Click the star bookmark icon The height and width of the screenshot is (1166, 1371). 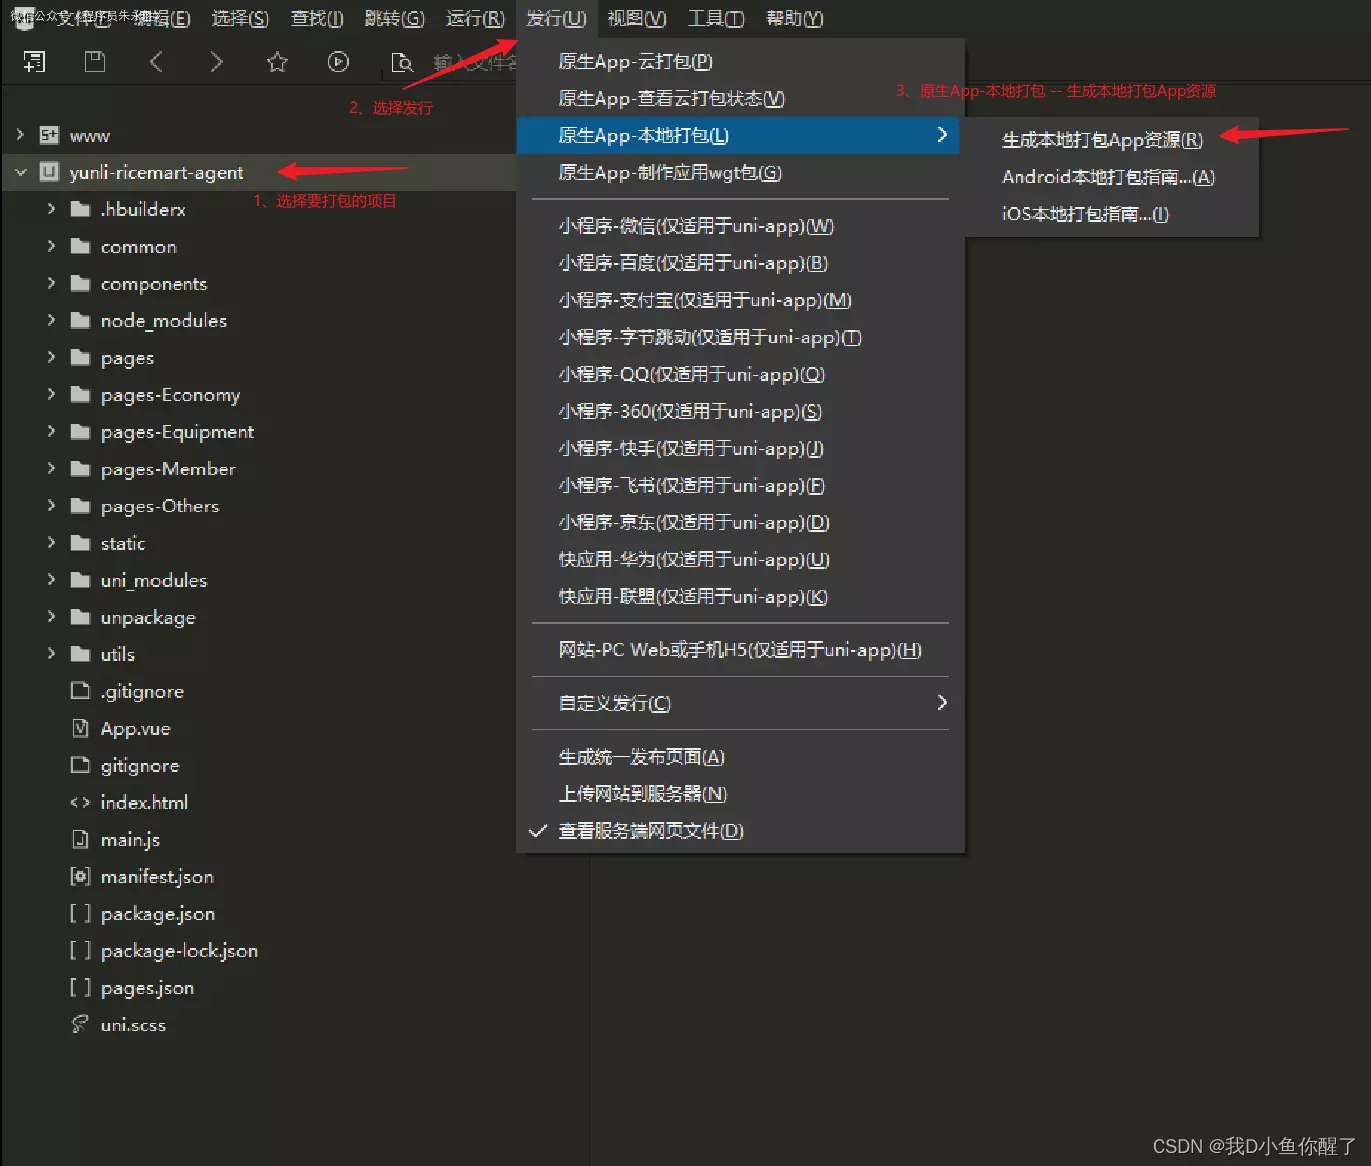277,63
